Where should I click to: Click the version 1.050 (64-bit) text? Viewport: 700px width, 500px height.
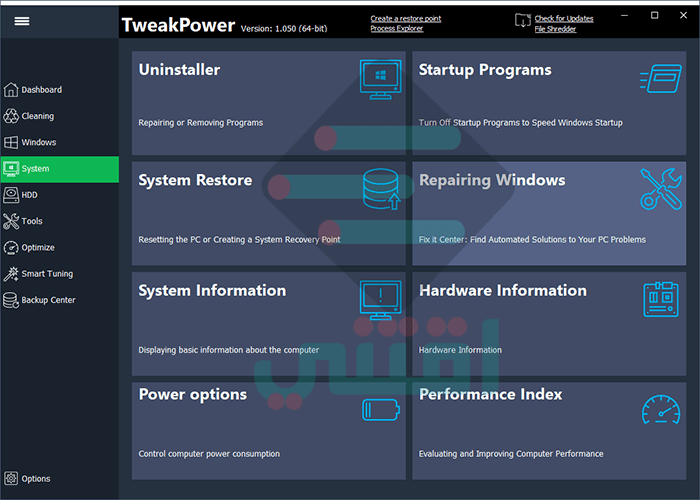point(284,29)
